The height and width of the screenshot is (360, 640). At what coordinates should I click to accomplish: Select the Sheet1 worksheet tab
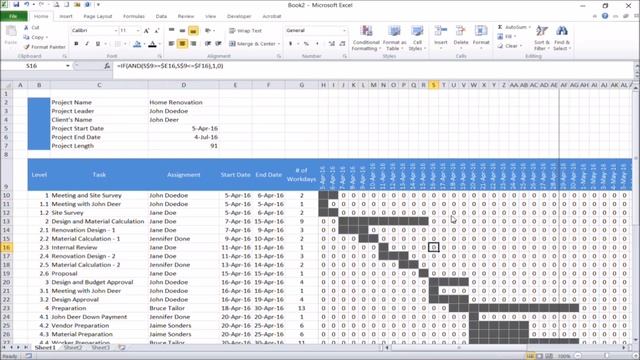pyautogui.click(x=45, y=348)
